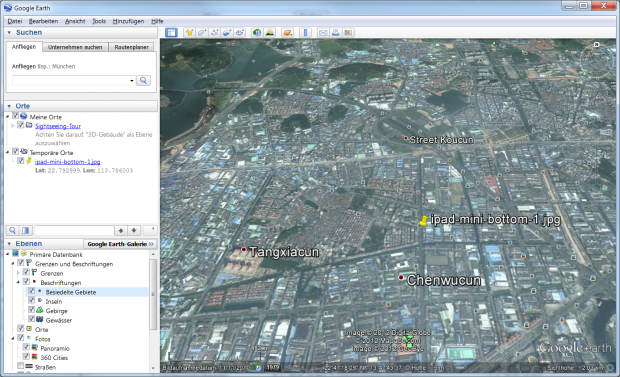Open the Ansicht menu
The height and width of the screenshot is (377, 620).
pyautogui.click(x=75, y=21)
